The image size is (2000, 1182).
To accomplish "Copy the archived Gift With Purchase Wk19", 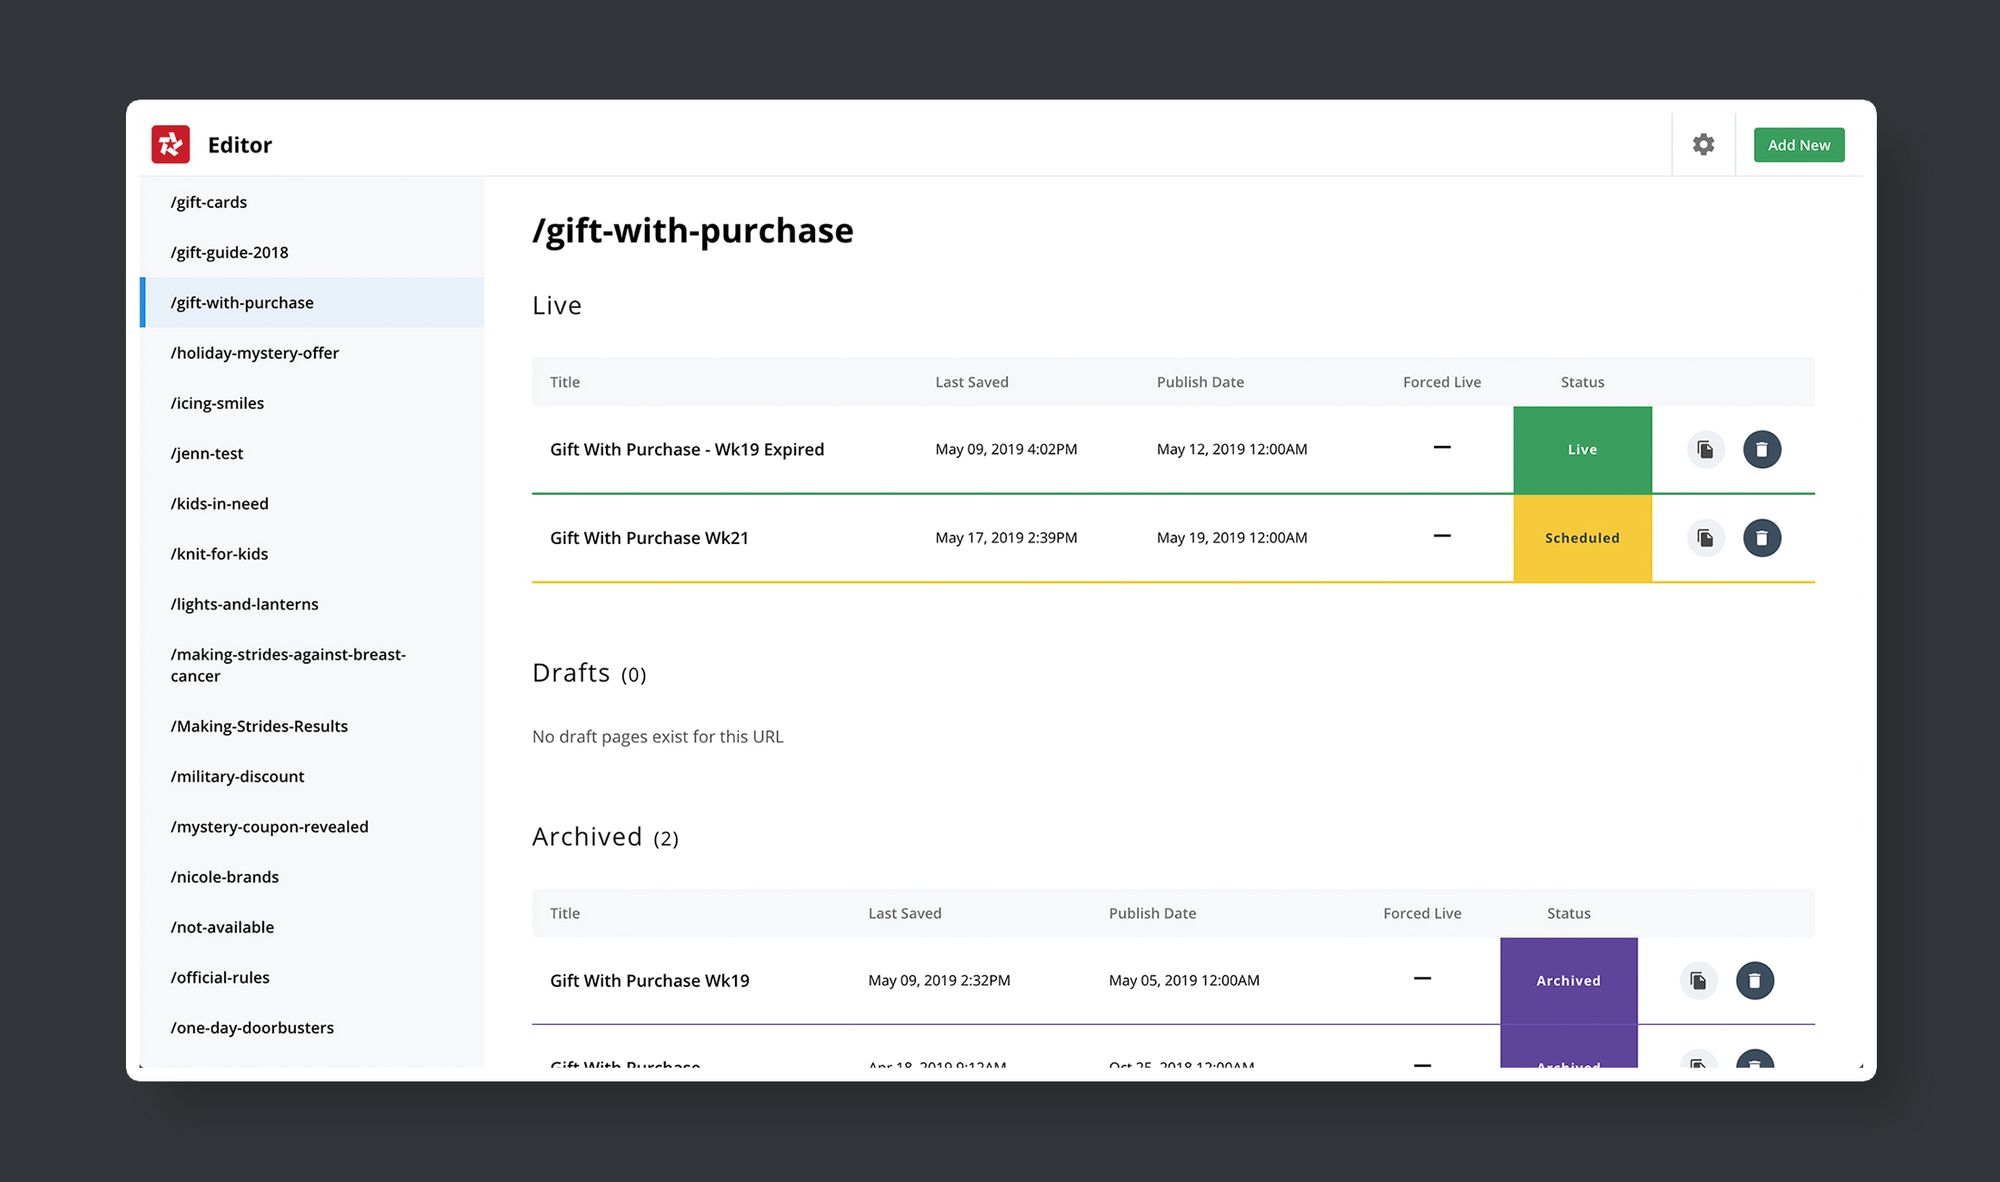I will [1698, 980].
